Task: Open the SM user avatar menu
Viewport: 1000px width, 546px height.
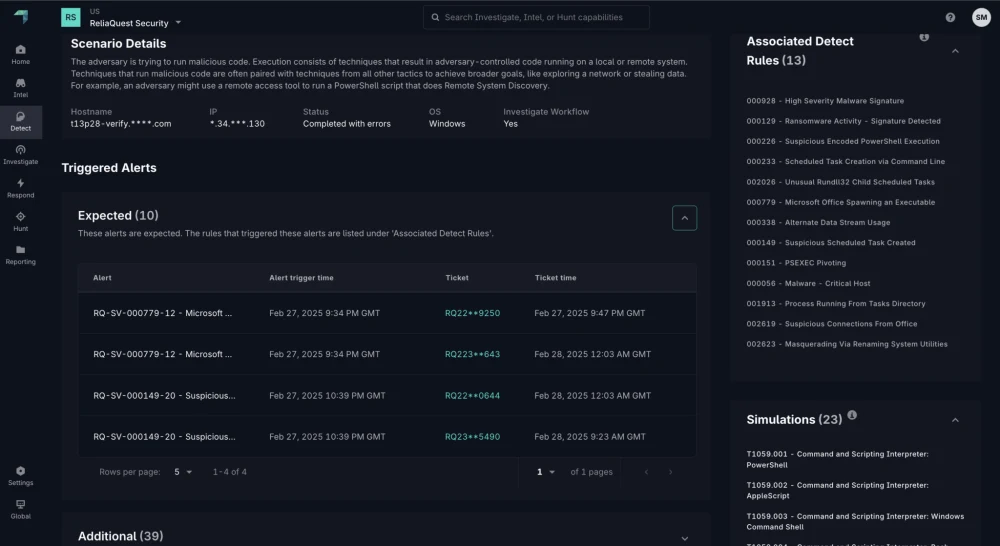Action: 981,17
